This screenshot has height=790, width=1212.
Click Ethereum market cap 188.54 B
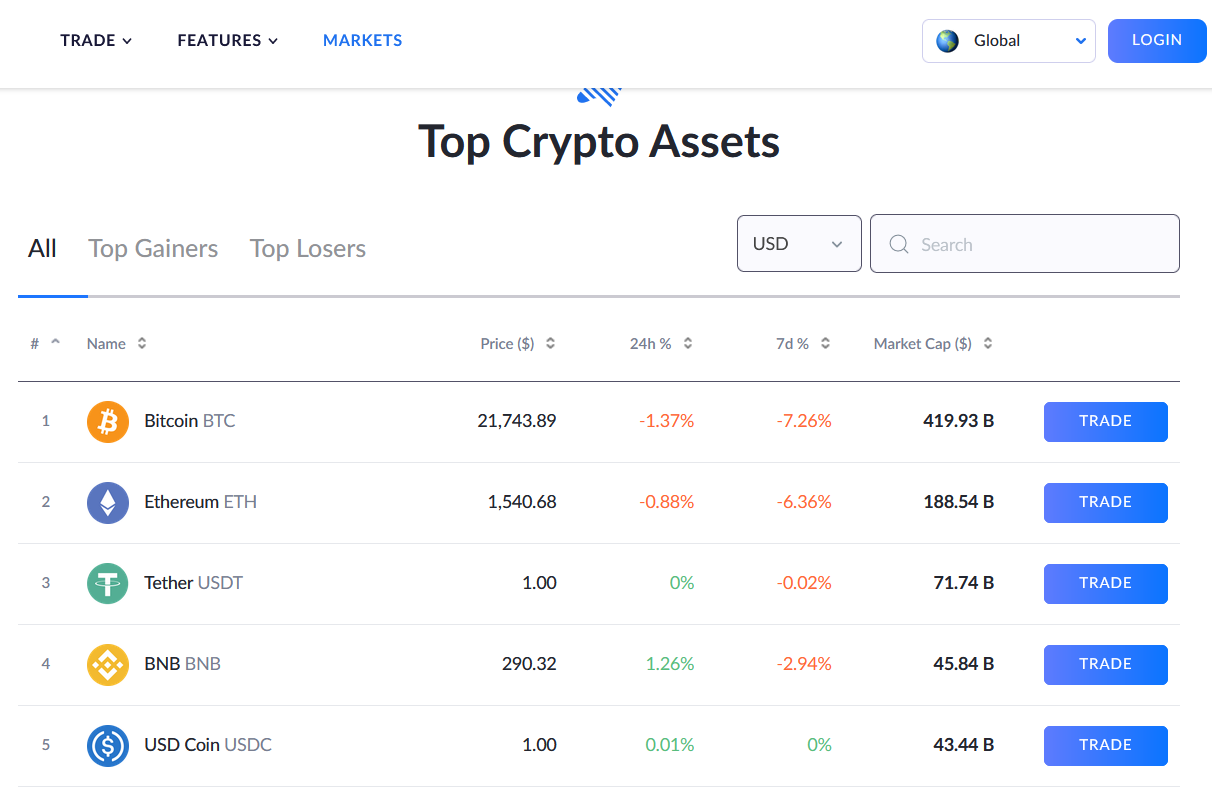[x=959, y=502]
